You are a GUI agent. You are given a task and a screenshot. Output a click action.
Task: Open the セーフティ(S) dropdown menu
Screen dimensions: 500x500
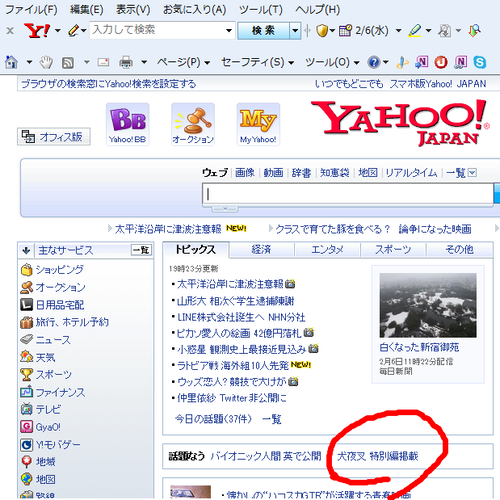(x=257, y=62)
